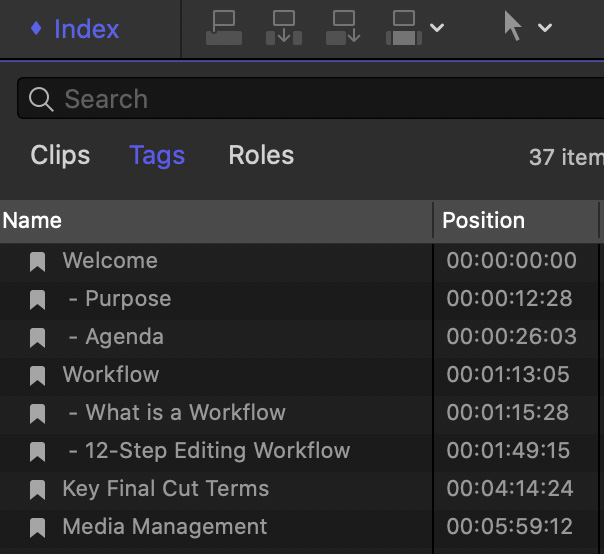This screenshot has width=604, height=554.
Task: Switch to the Clips tab
Action: (x=60, y=155)
